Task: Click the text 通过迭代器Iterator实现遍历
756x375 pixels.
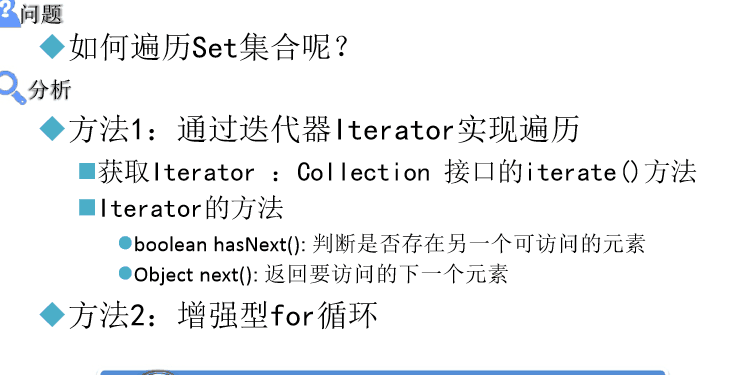Action: click(378, 130)
